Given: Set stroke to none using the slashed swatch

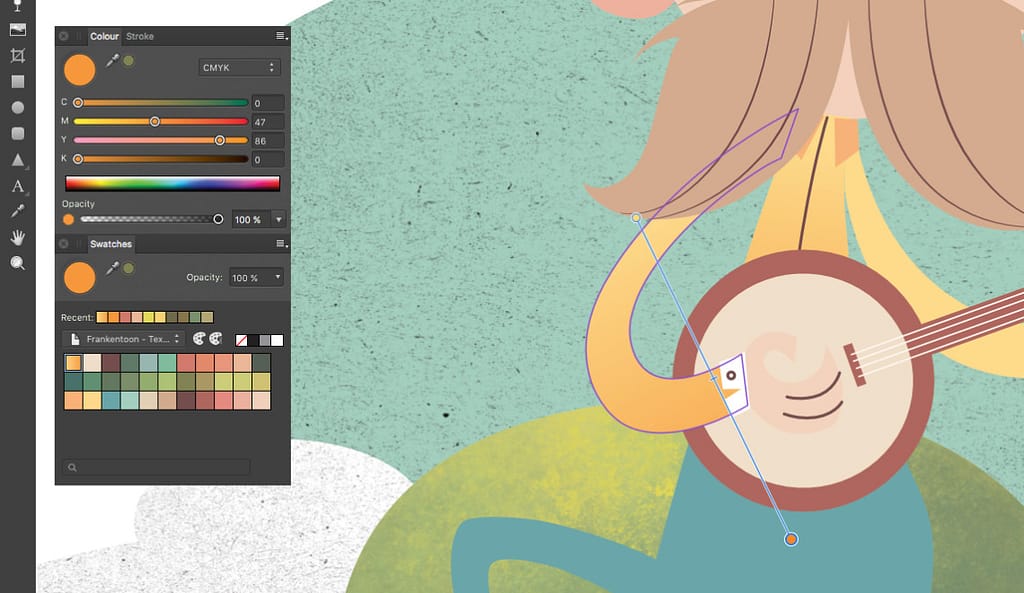Looking at the screenshot, I should coord(242,340).
